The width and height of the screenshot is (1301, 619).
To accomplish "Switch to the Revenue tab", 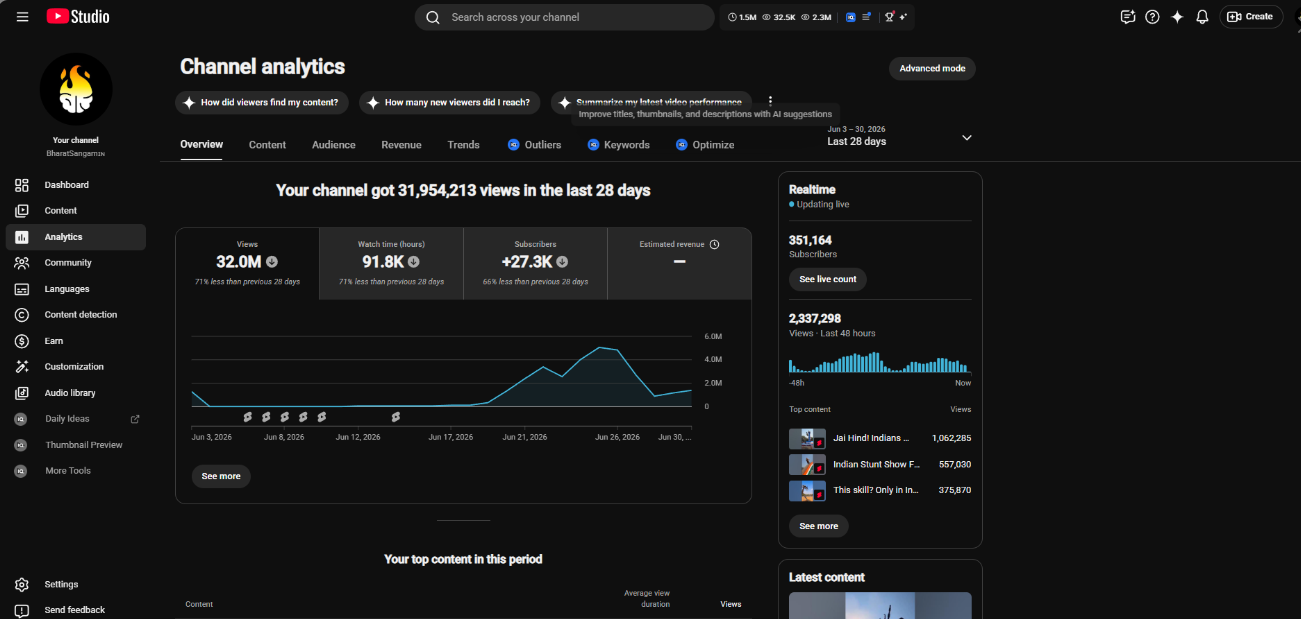I will (x=401, y=145).
